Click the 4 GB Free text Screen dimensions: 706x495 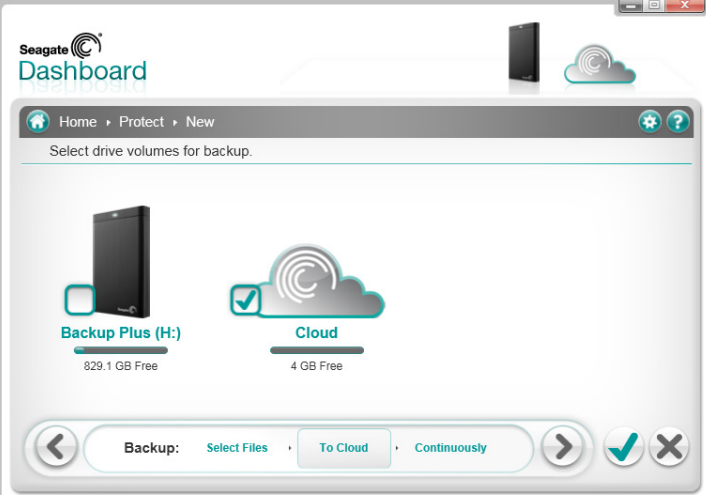pos(317,366)
